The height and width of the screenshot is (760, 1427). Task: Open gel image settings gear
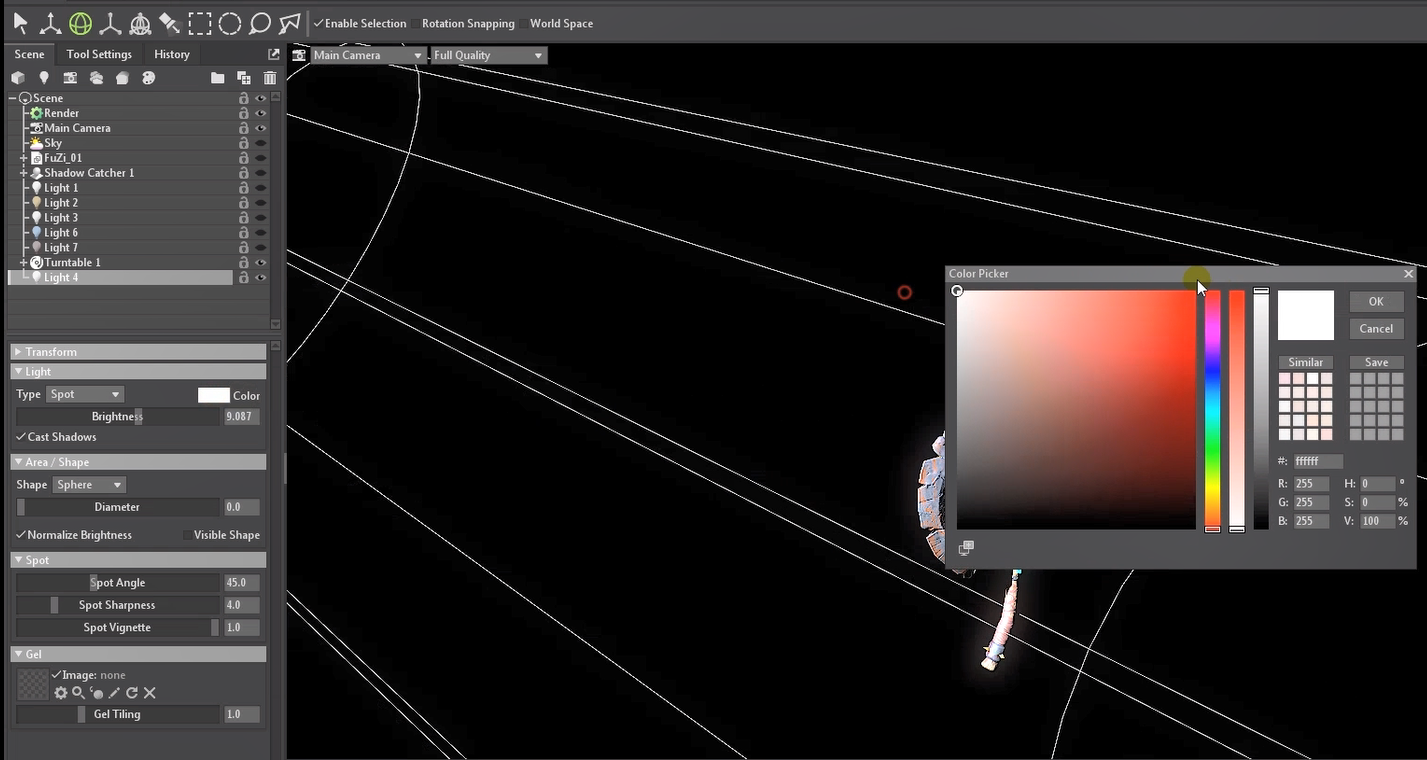61,693
